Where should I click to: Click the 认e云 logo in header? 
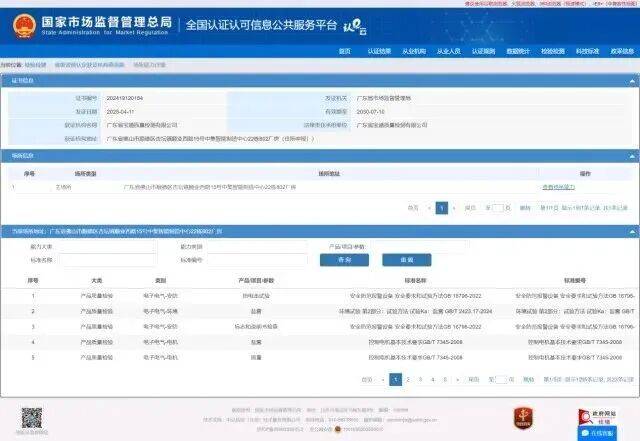tap(354, 27)
